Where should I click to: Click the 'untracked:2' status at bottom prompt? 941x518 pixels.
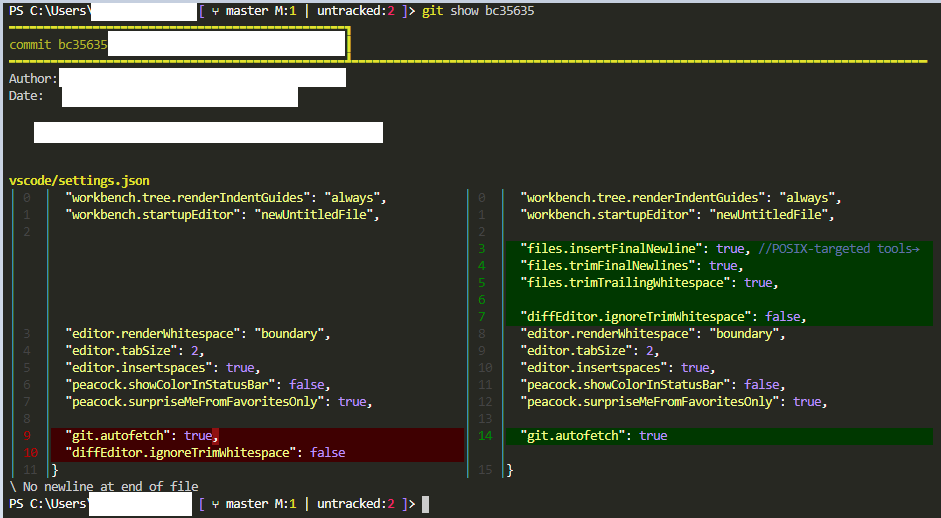click(x=356, y=504)
